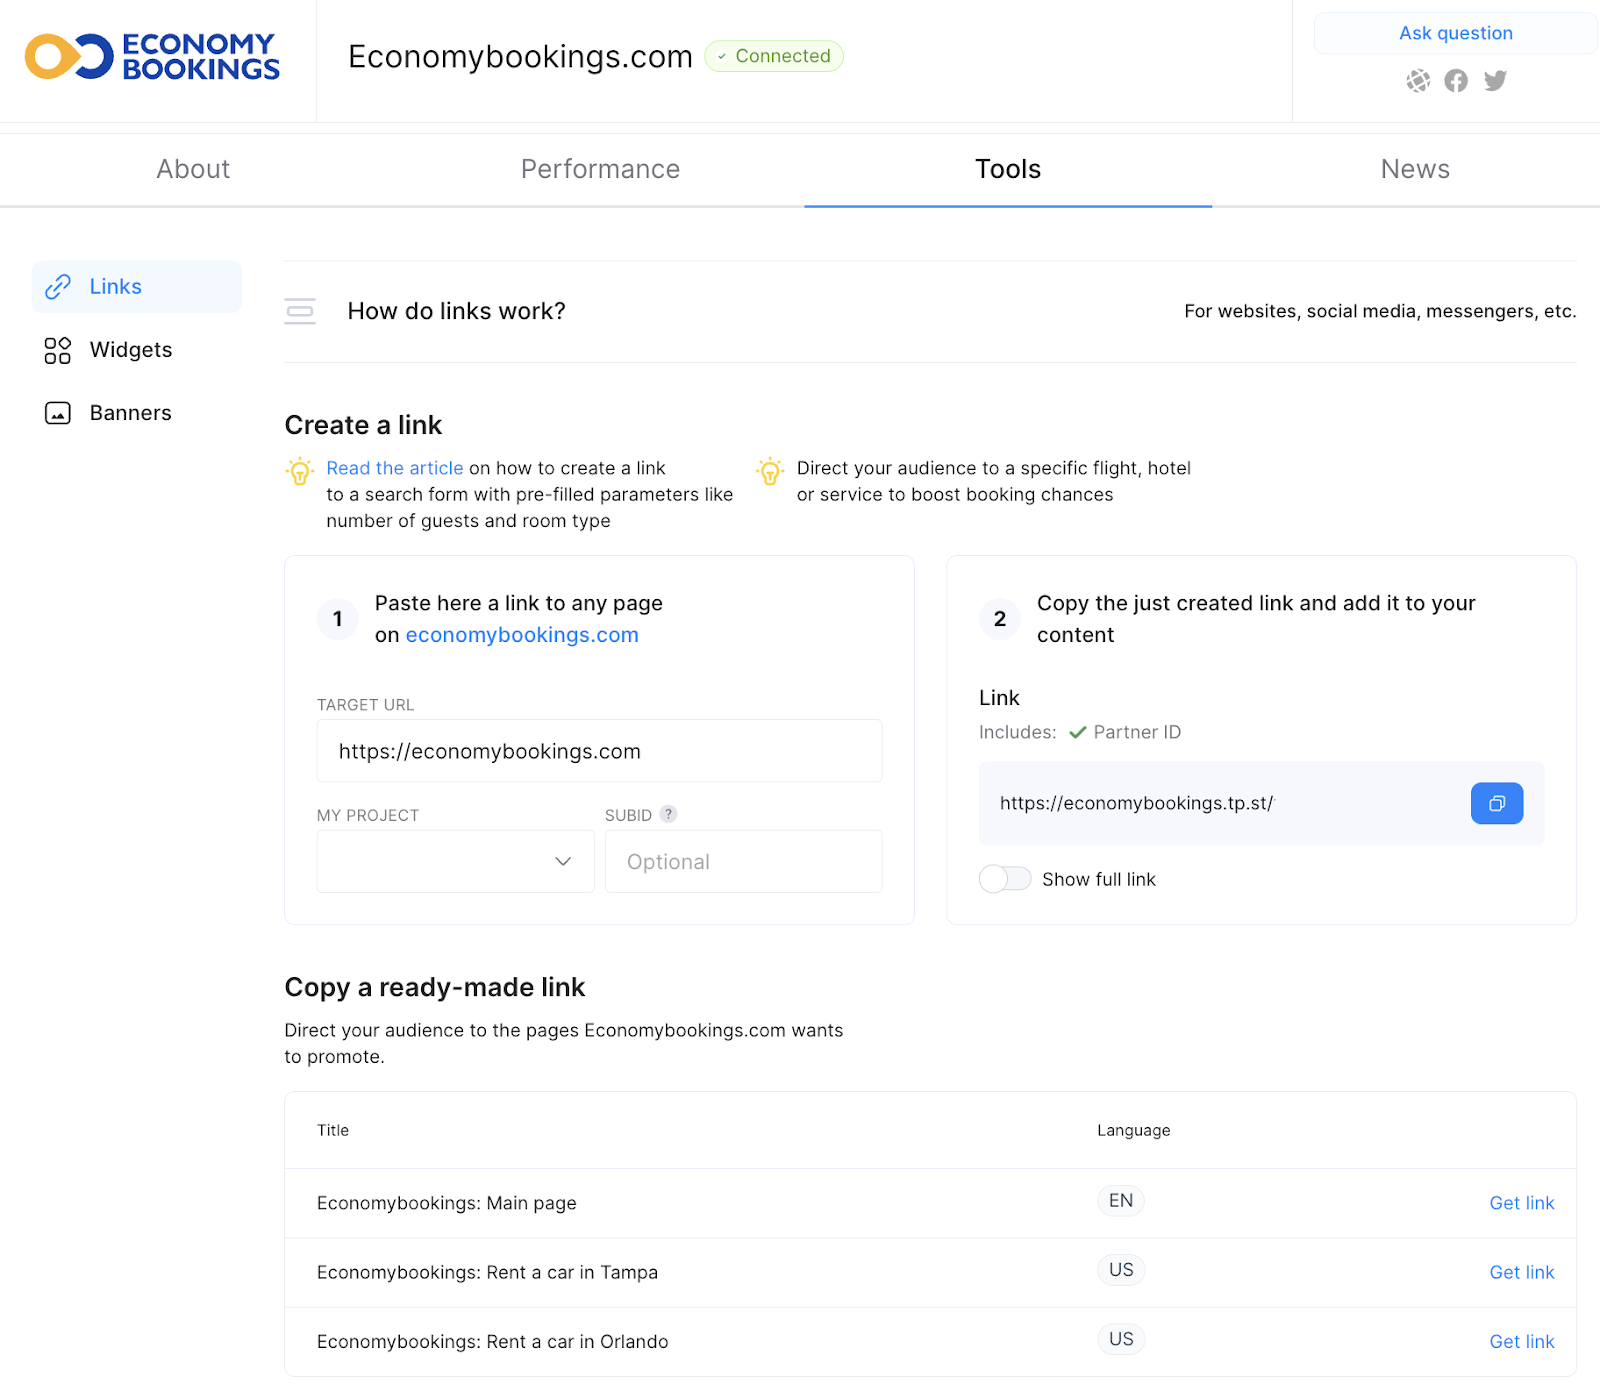Click the Economy Bookings logo

(152, 57)
